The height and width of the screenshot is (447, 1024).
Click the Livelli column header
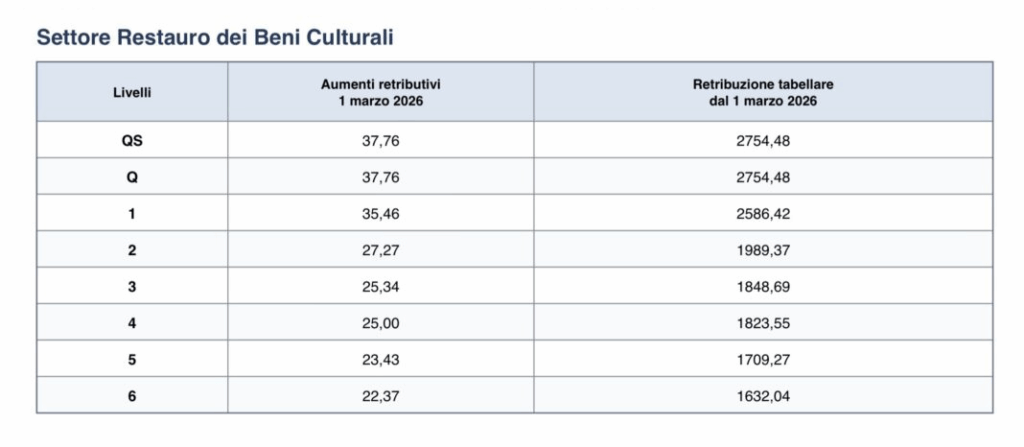click(x=132, y=92)
